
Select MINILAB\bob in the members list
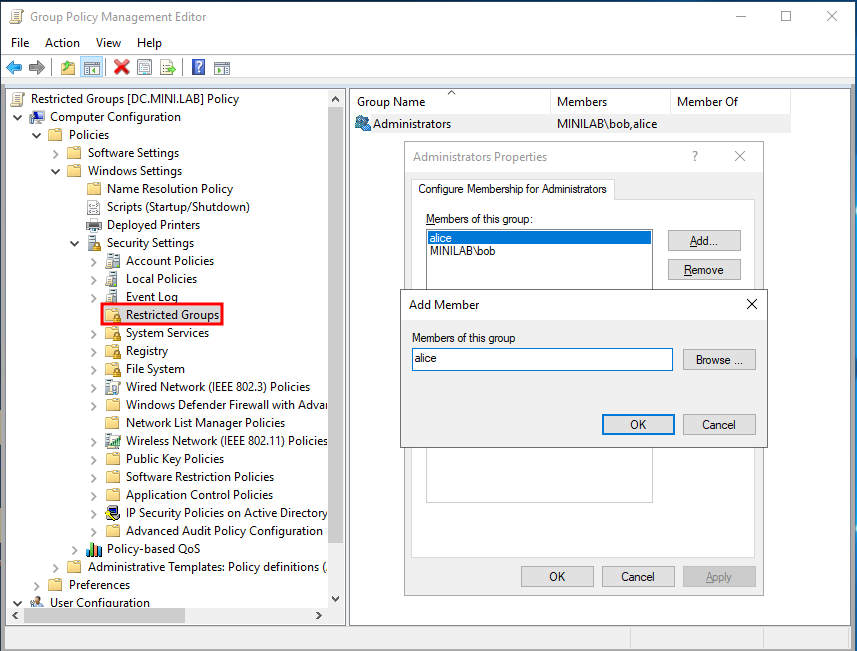[x=539, y=251]
